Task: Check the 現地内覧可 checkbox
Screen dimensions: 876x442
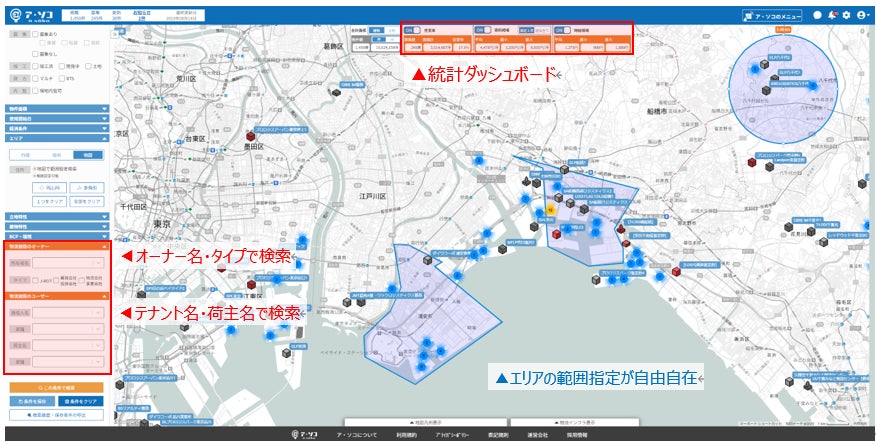Action: point(35,91)
